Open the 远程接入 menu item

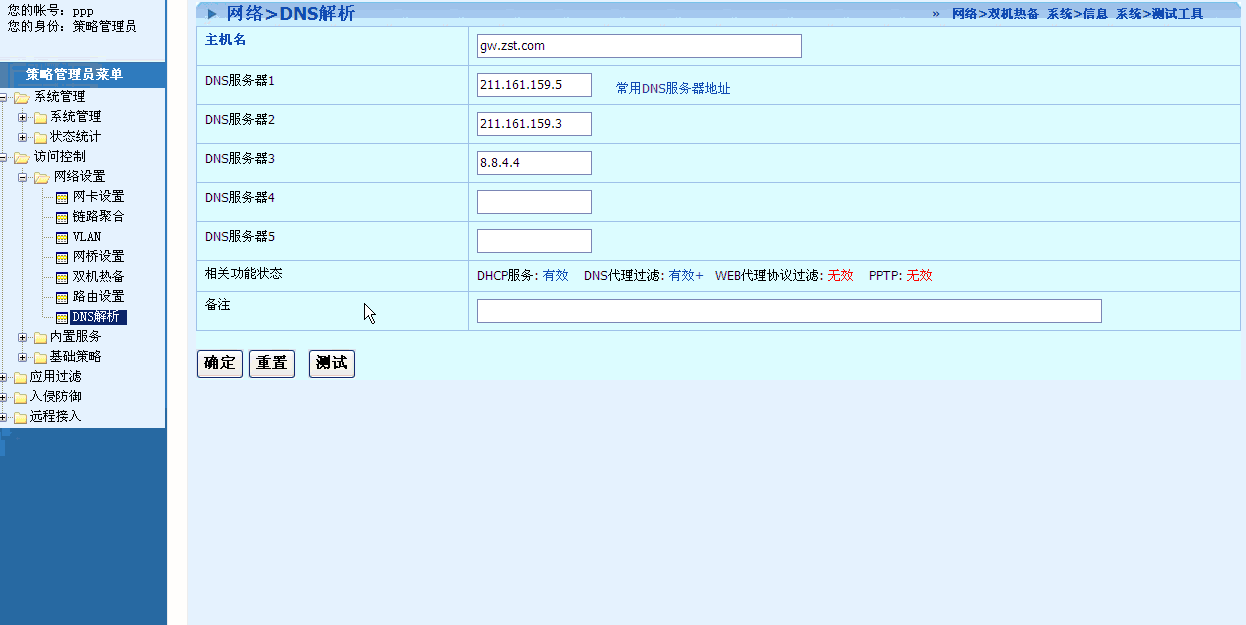55,417
